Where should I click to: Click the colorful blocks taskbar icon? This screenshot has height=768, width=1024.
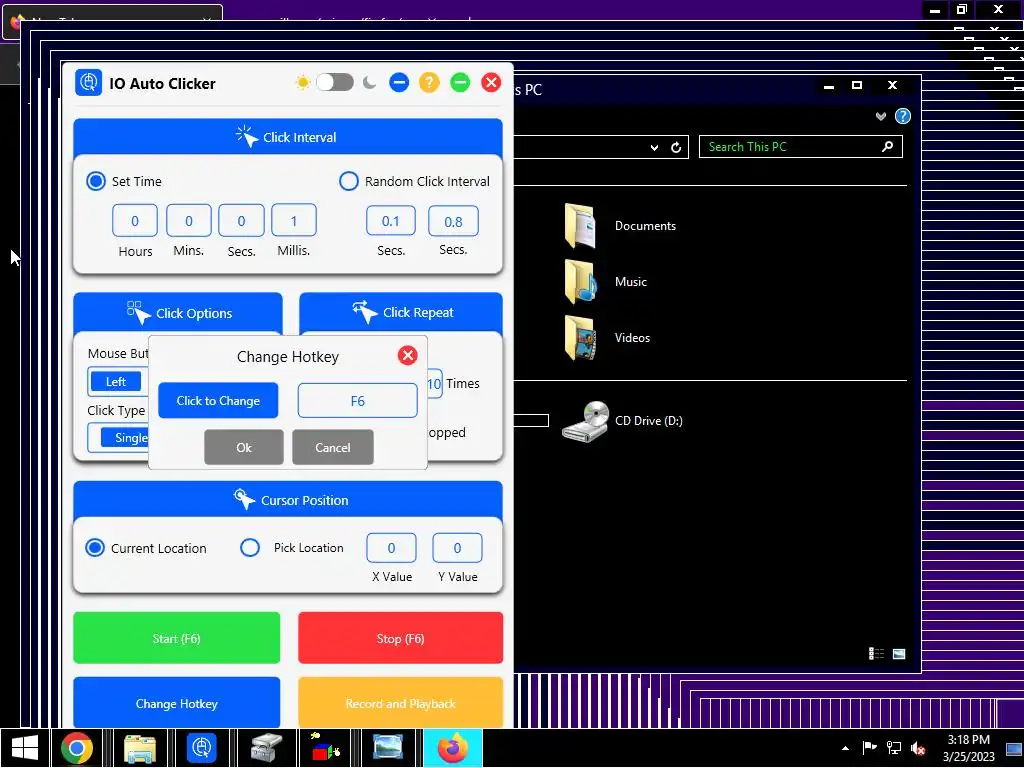326,748
